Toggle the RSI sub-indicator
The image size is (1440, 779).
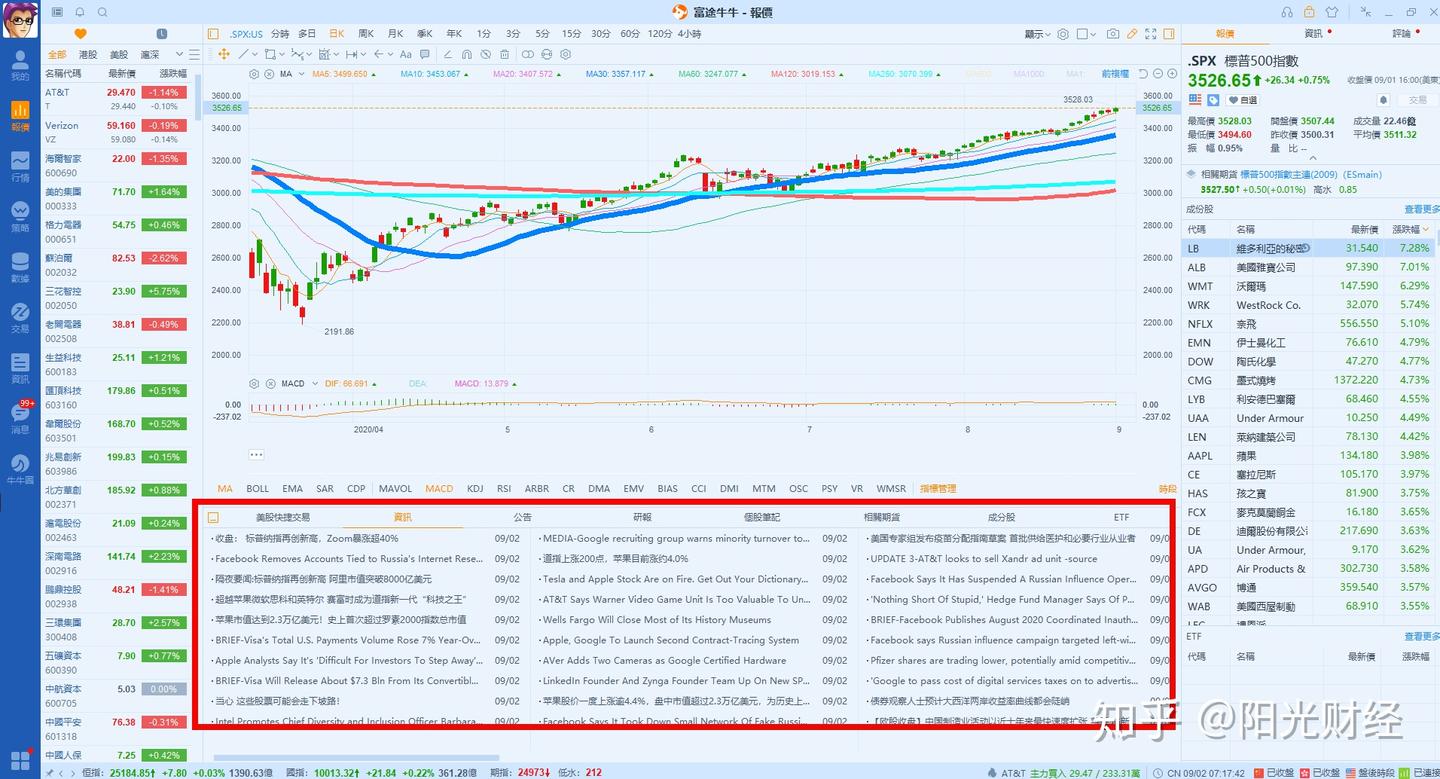[504, 489]
